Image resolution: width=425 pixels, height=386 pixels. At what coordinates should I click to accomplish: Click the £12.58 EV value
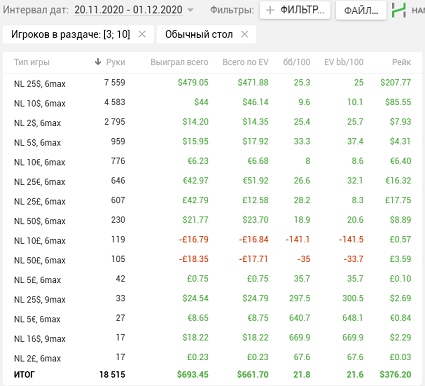tap(255, 200)
